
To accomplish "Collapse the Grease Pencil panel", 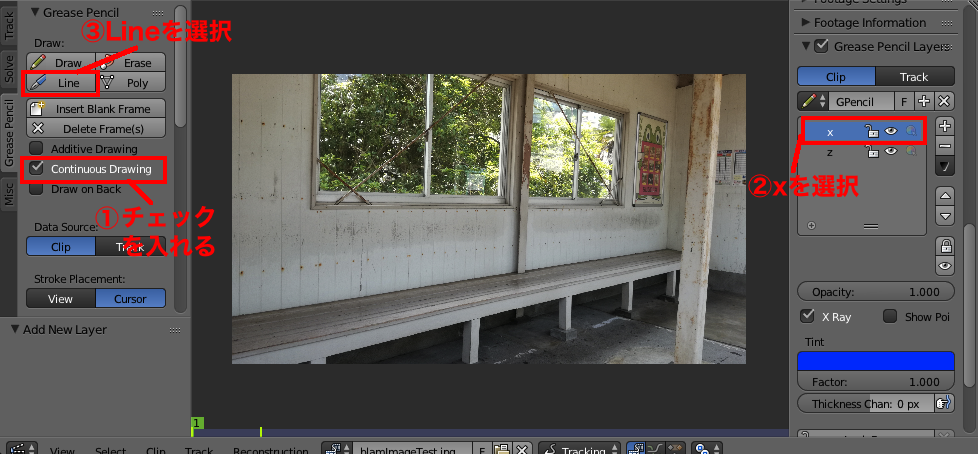I will [x=34, y=12].
